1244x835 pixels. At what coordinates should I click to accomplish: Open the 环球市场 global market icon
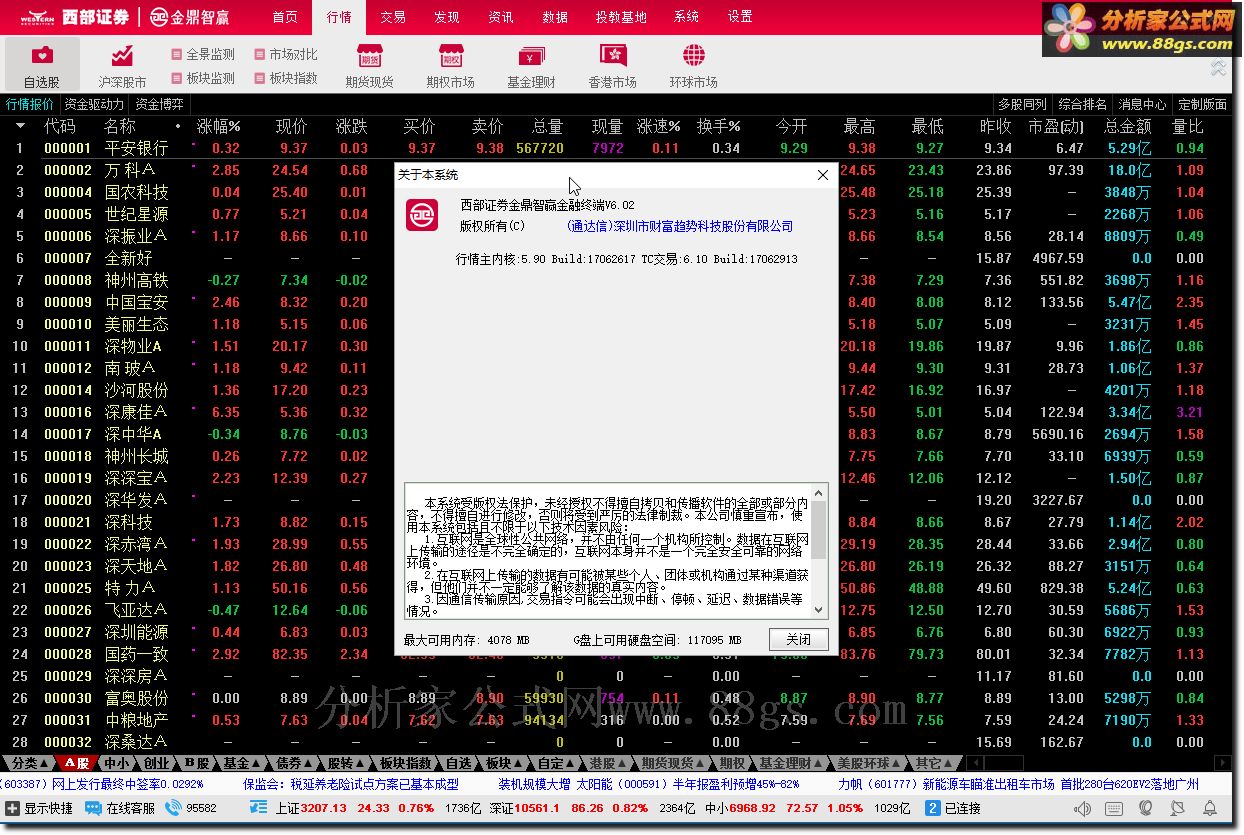(x=693, y=56)
